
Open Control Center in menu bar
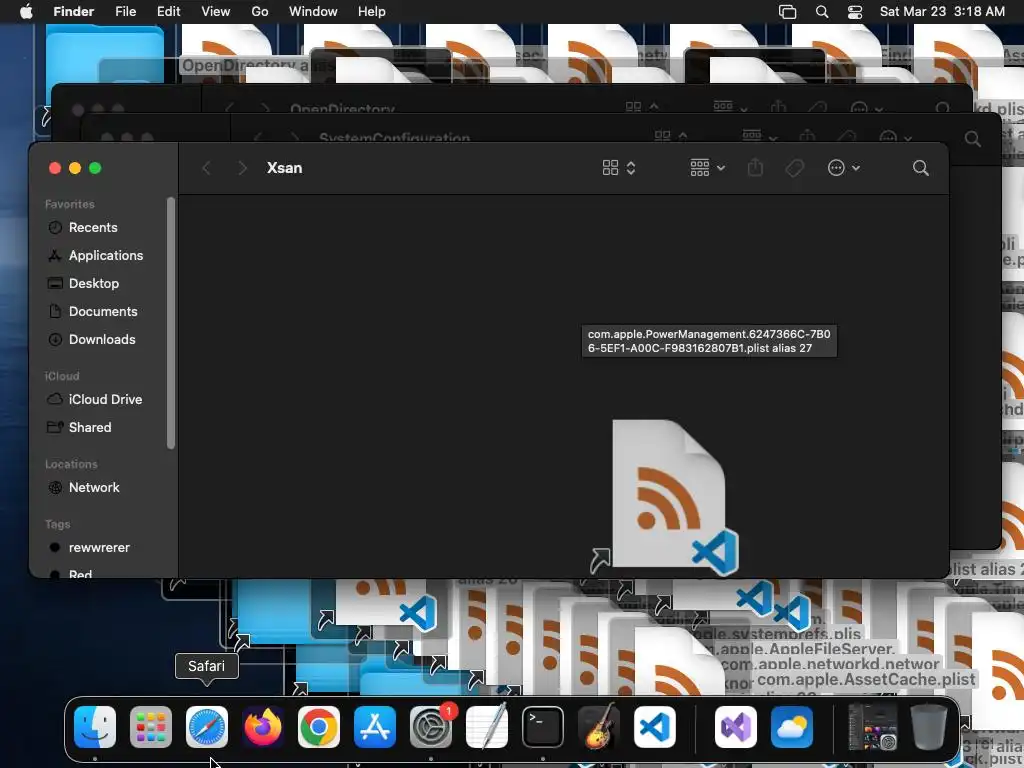855,11
